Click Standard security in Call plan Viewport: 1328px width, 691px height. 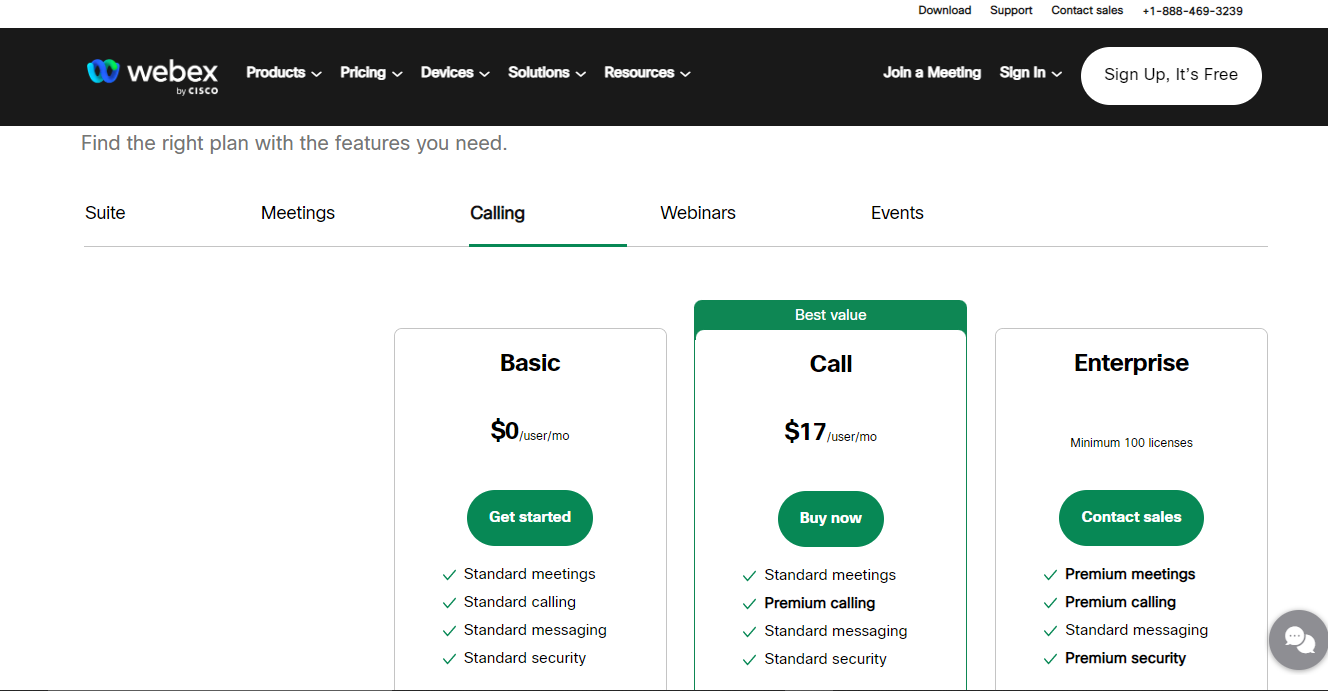826,659
